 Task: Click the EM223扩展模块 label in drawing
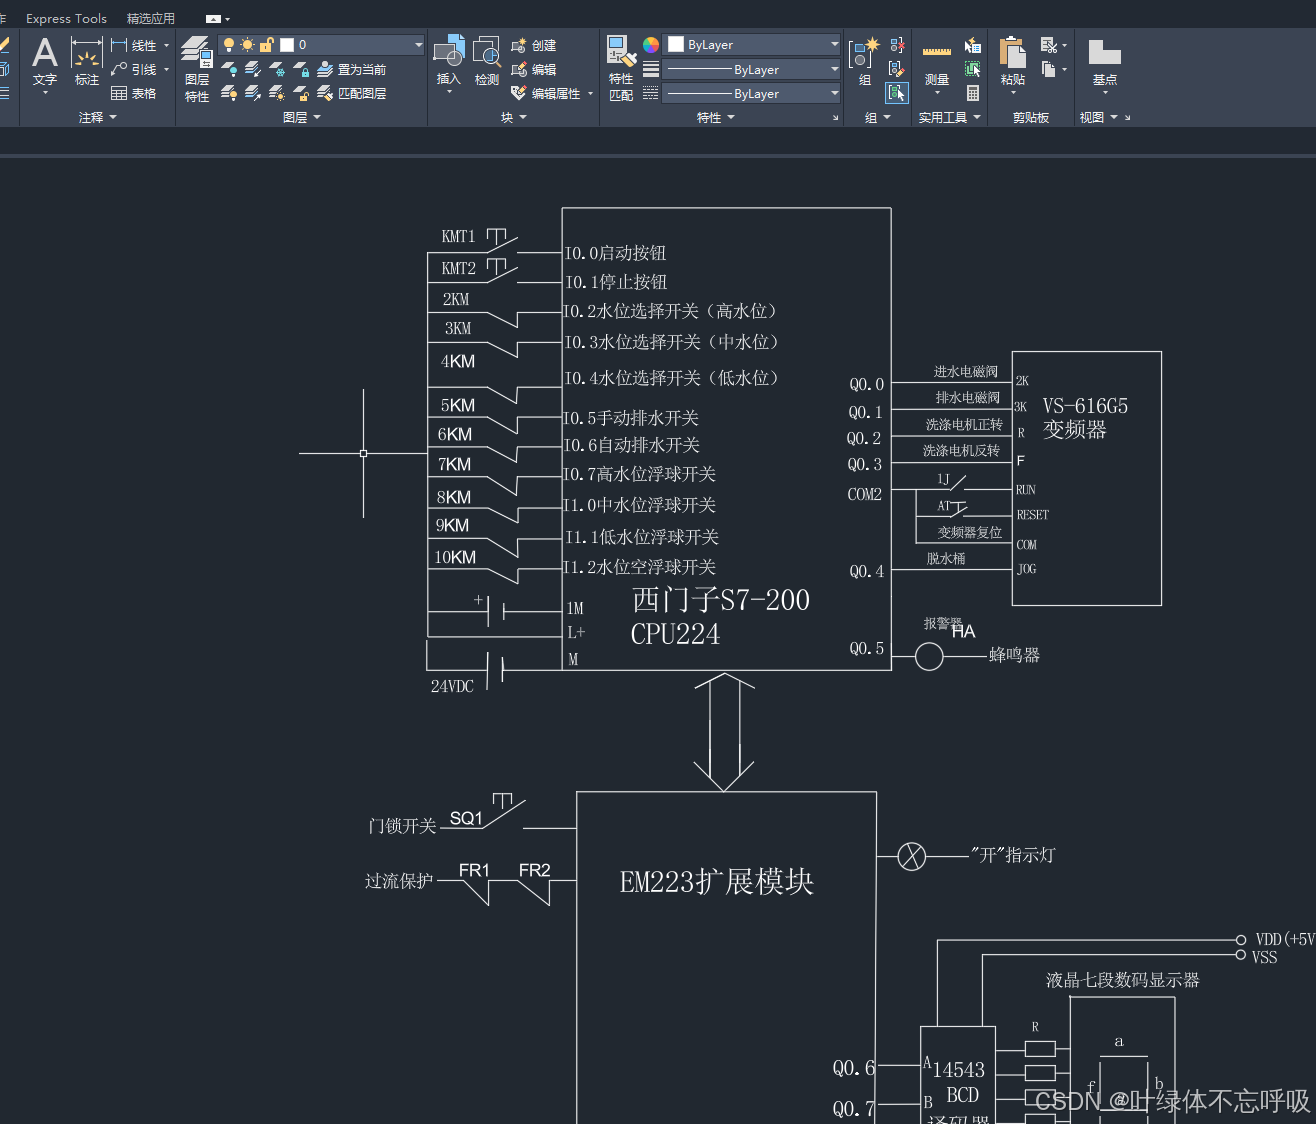click(x=717, y=881)
